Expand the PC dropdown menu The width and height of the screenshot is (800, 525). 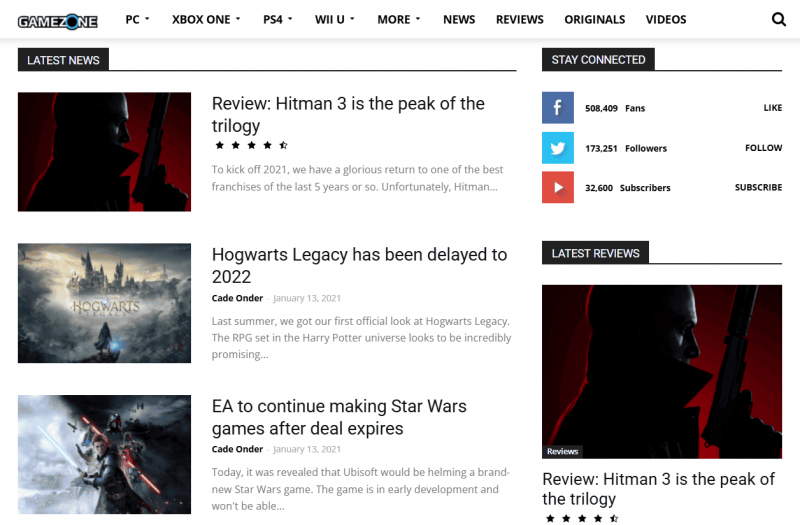[137, 19]
